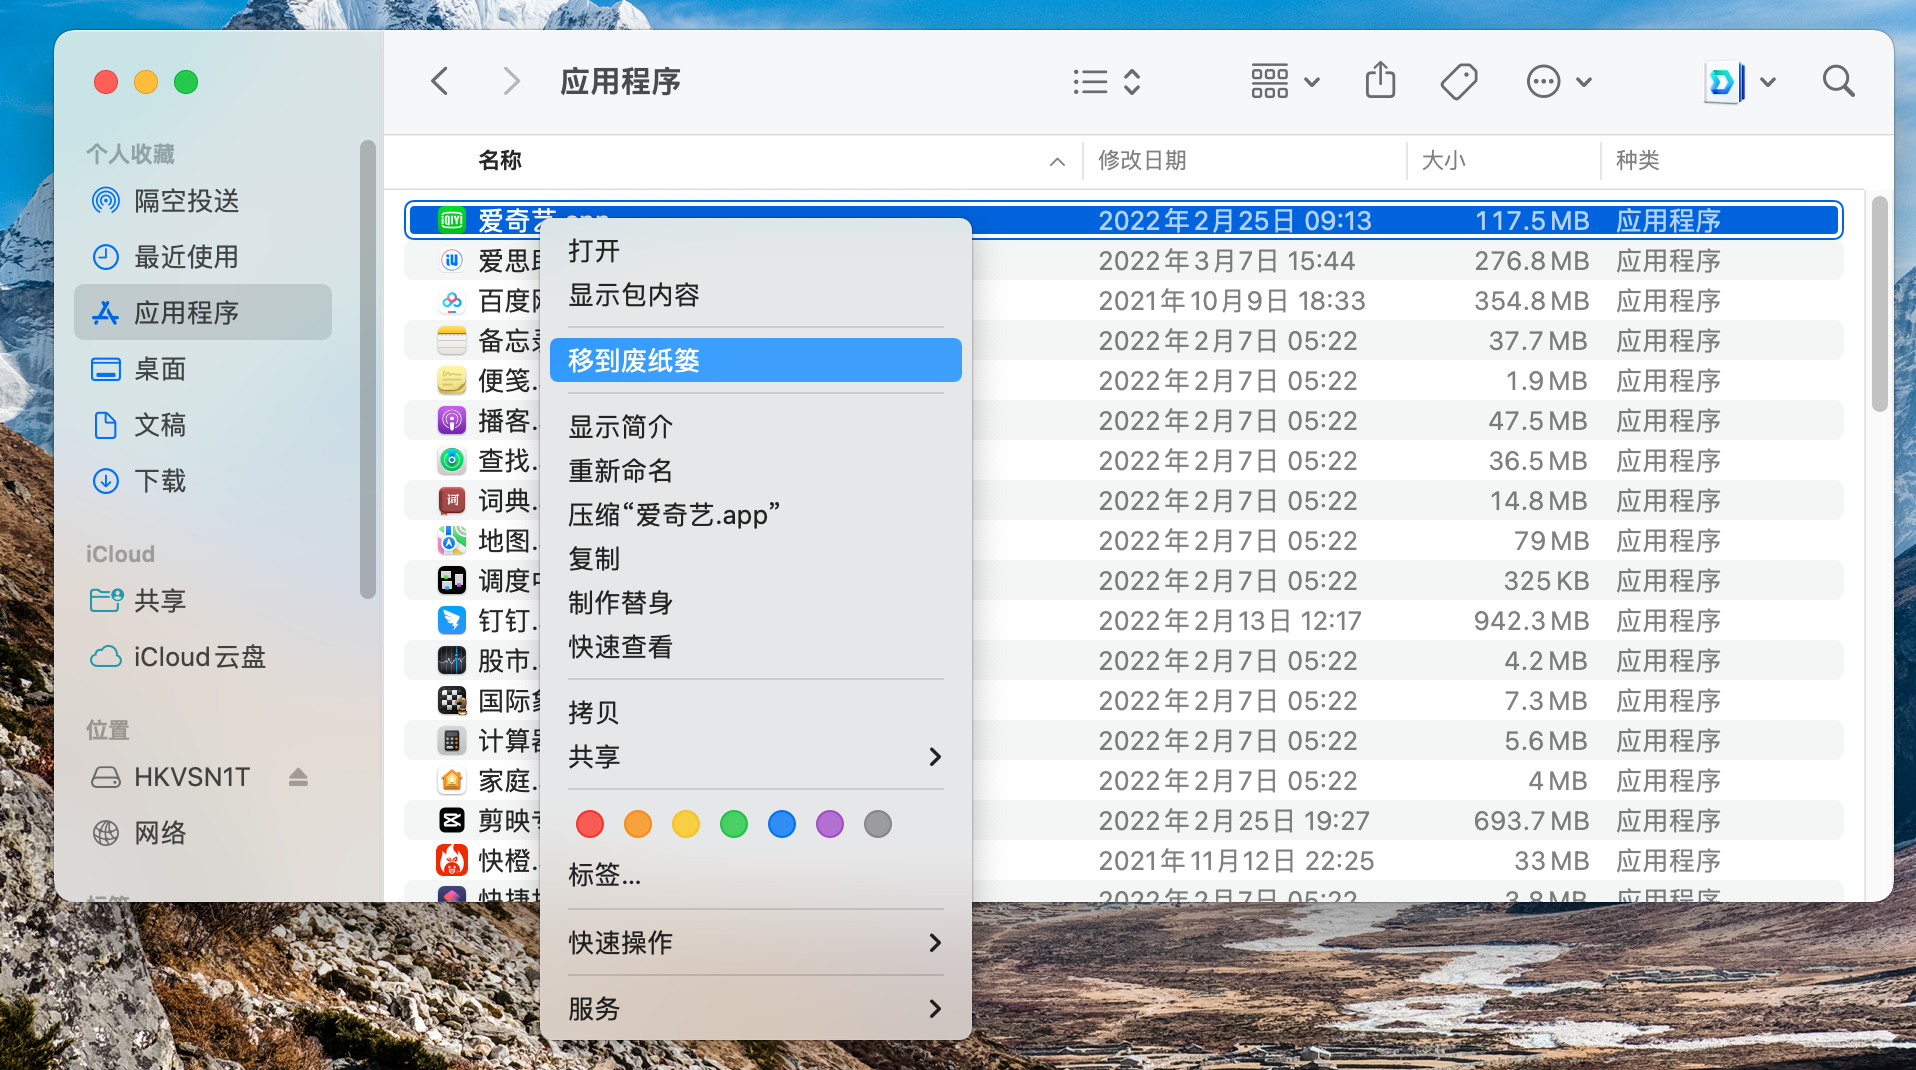Sort by the 名称 column header

(500, 160)
